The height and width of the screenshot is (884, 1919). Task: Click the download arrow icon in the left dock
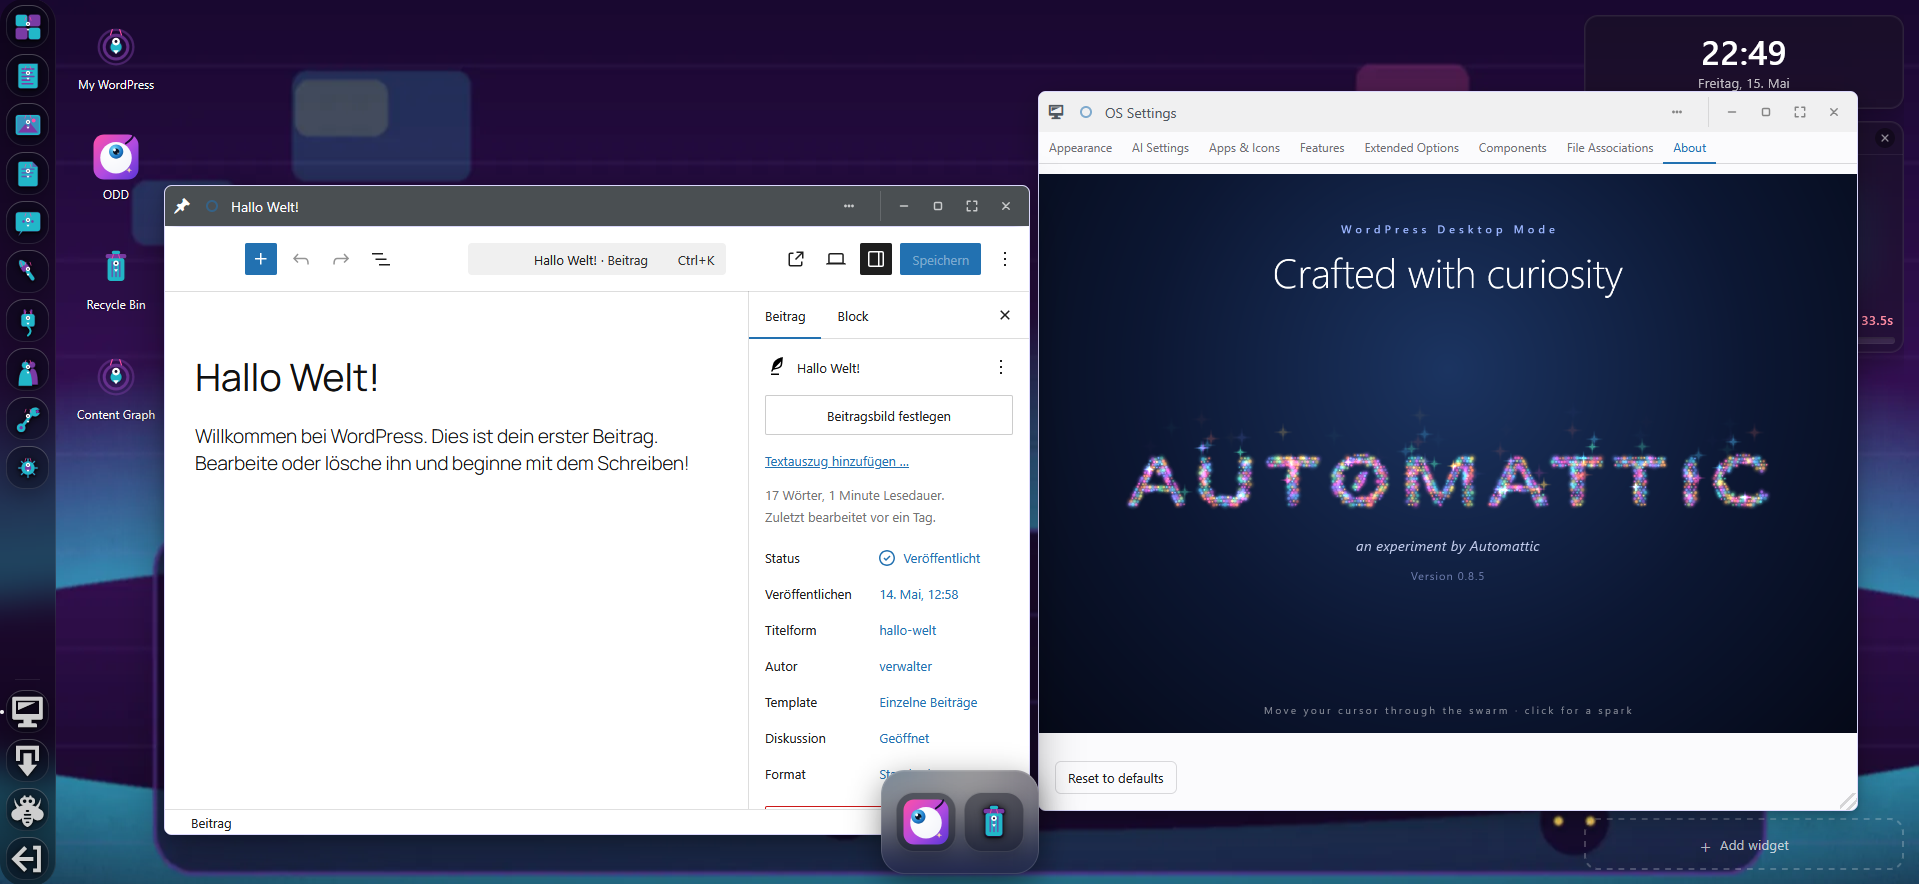point(28,760)
